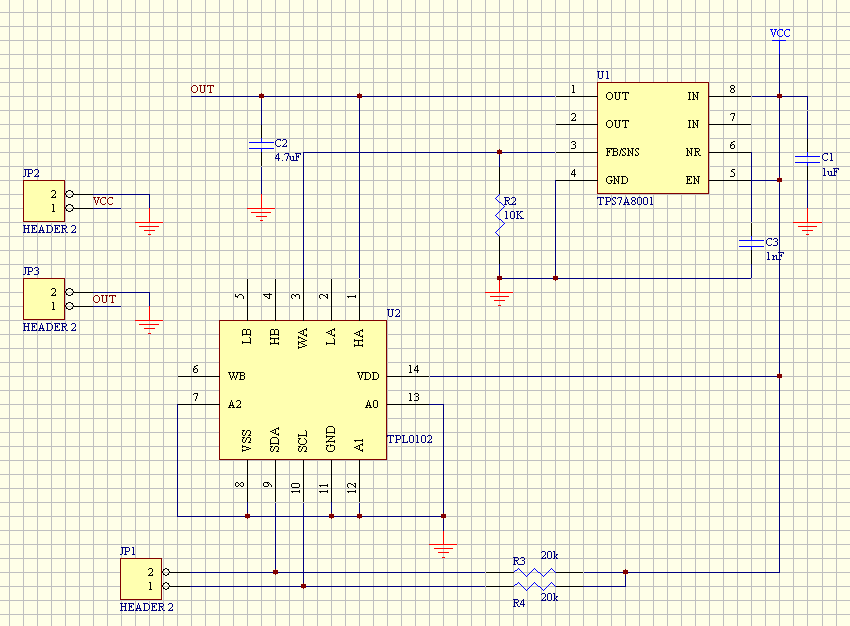Select the R4 20k resistor
850x626 pixels.
coord(535,586)
